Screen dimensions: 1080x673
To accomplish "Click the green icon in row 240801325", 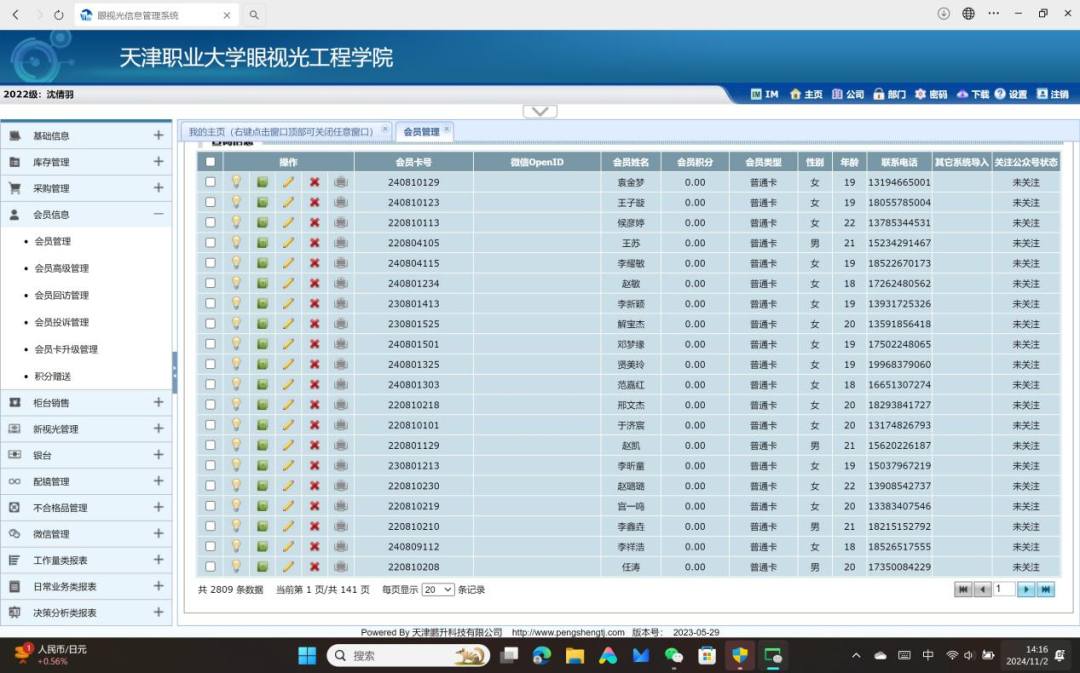I will (x=262, y=364).
